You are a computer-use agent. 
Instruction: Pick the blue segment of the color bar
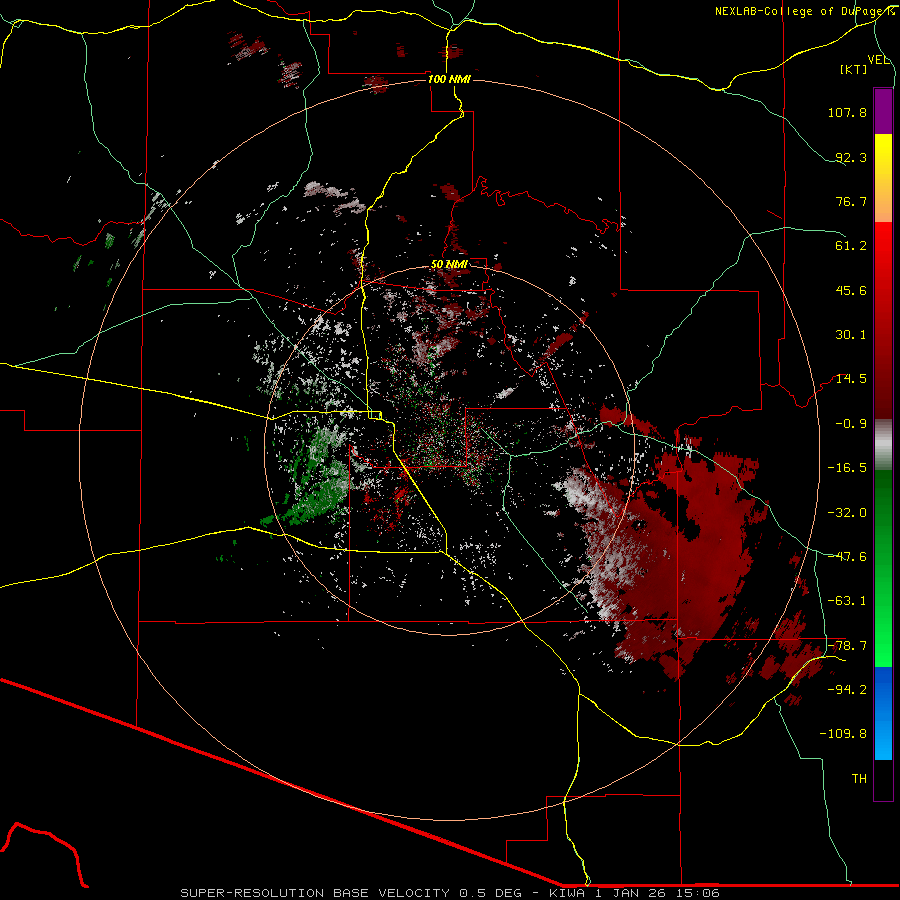(x=883, y=713)
